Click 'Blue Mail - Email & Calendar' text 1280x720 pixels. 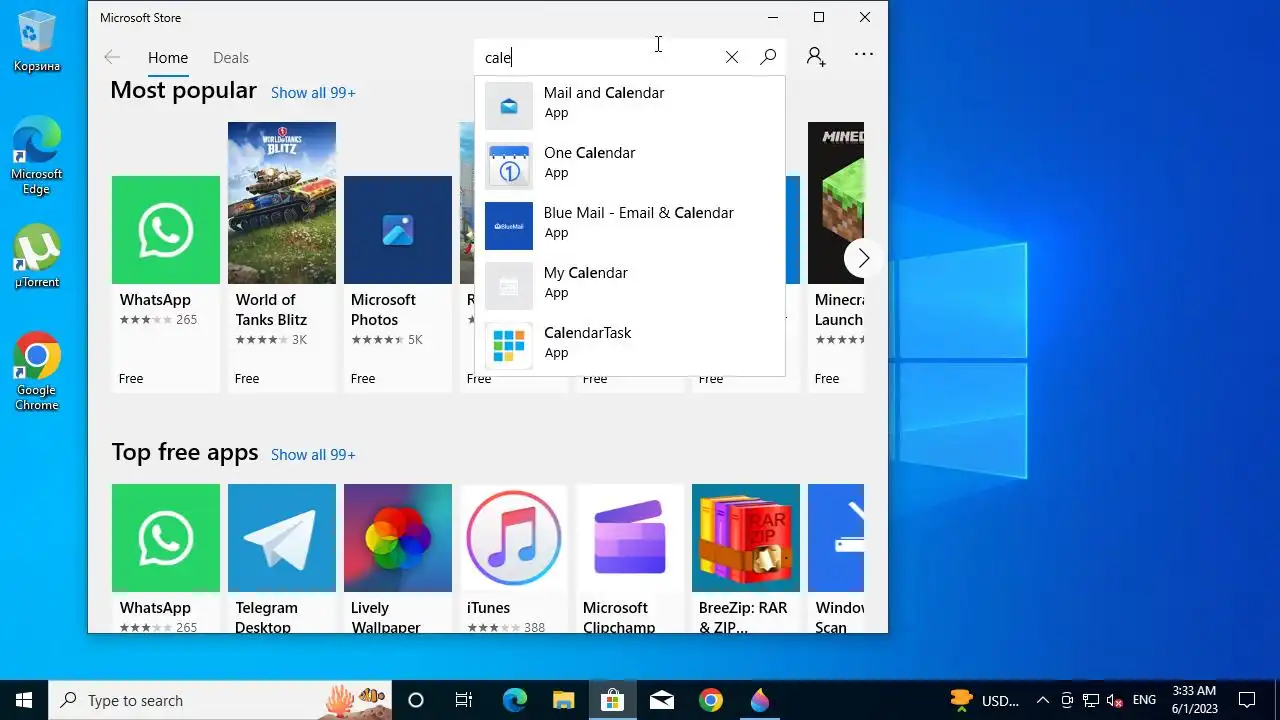(639, 213)
